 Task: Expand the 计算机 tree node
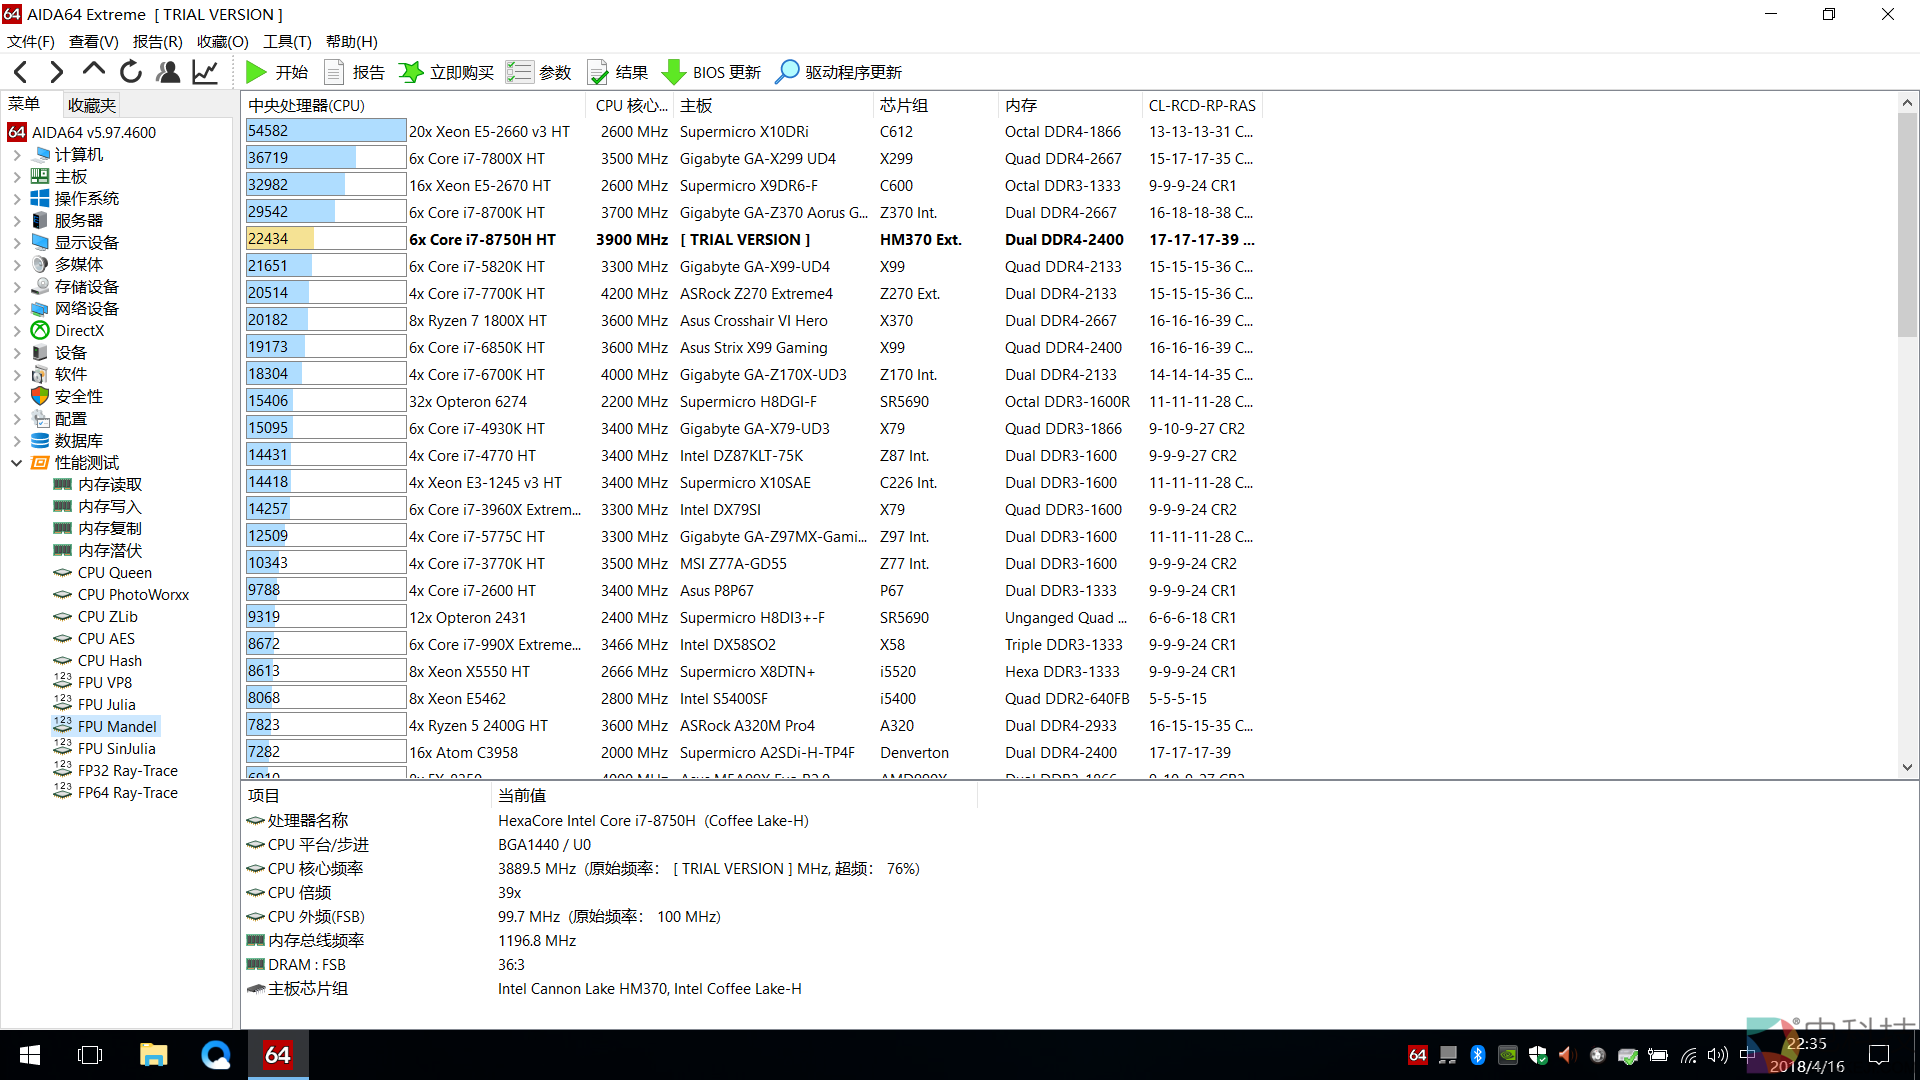[16, 155]
